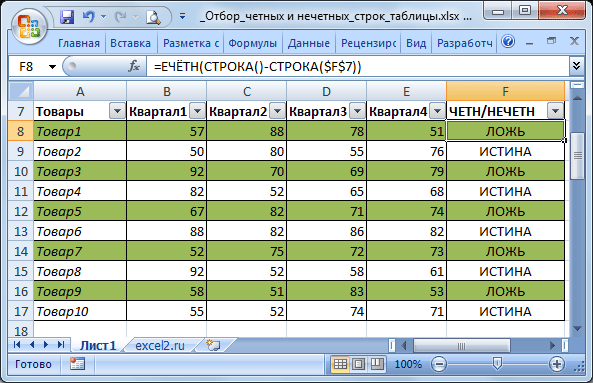Viewport: 593px width, 383px height.
Task: Switch to Page Break Preview
Action: tap(377, 364)
